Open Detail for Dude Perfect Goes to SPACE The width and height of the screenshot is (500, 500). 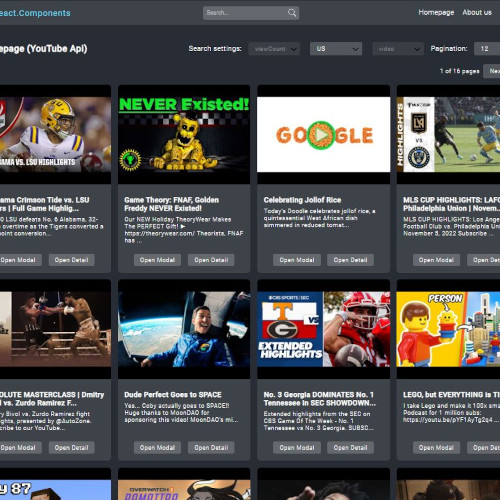pyautogui.click(x=211, y=448)
